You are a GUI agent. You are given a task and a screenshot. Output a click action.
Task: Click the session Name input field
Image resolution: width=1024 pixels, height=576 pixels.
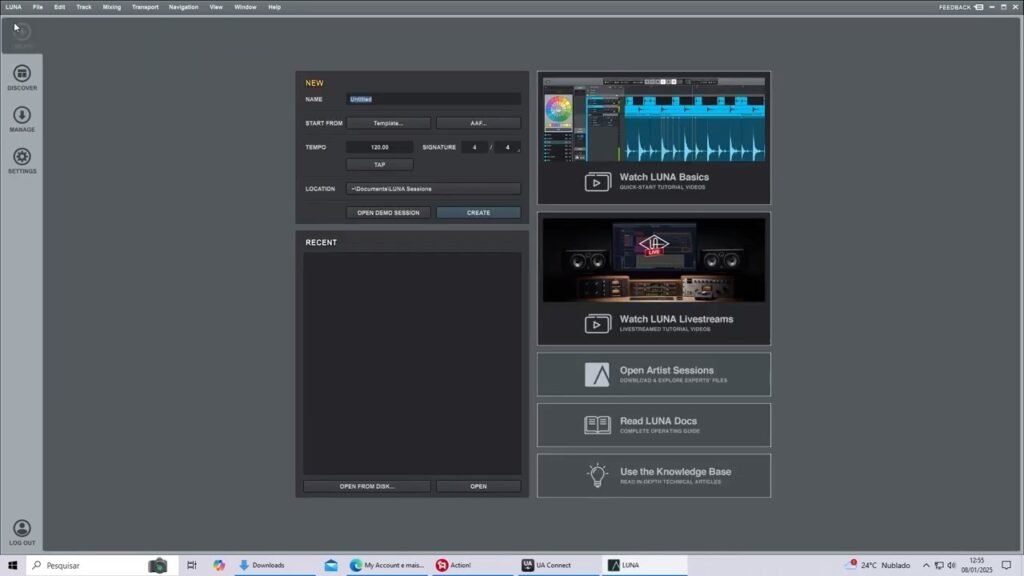tap(434, 99)
